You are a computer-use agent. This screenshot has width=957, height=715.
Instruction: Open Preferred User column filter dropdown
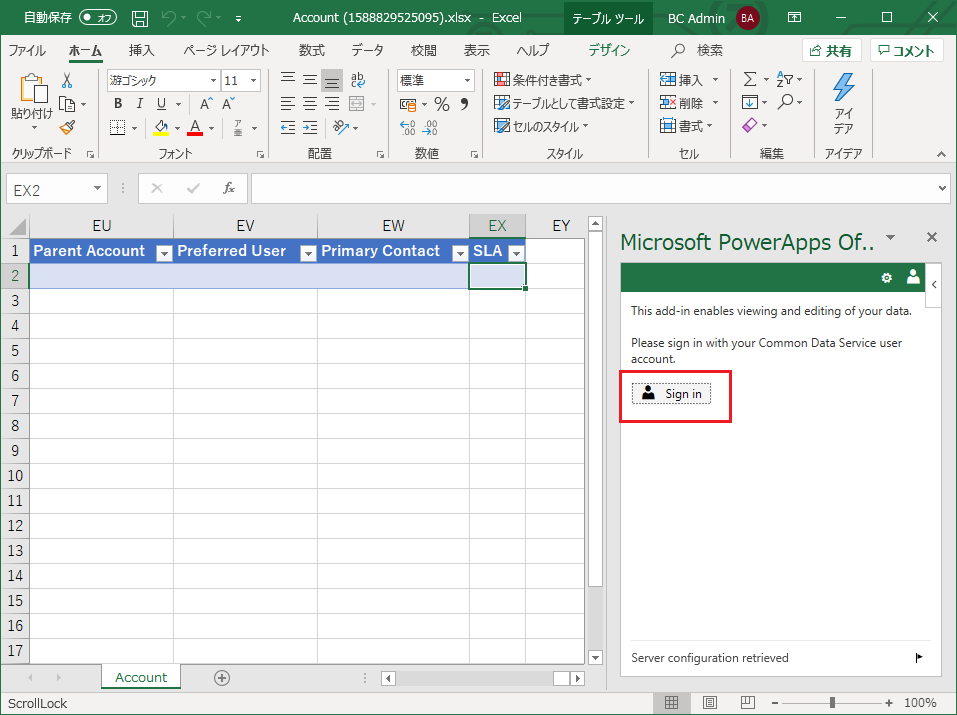pyautogui.click(x=308, y=253)
